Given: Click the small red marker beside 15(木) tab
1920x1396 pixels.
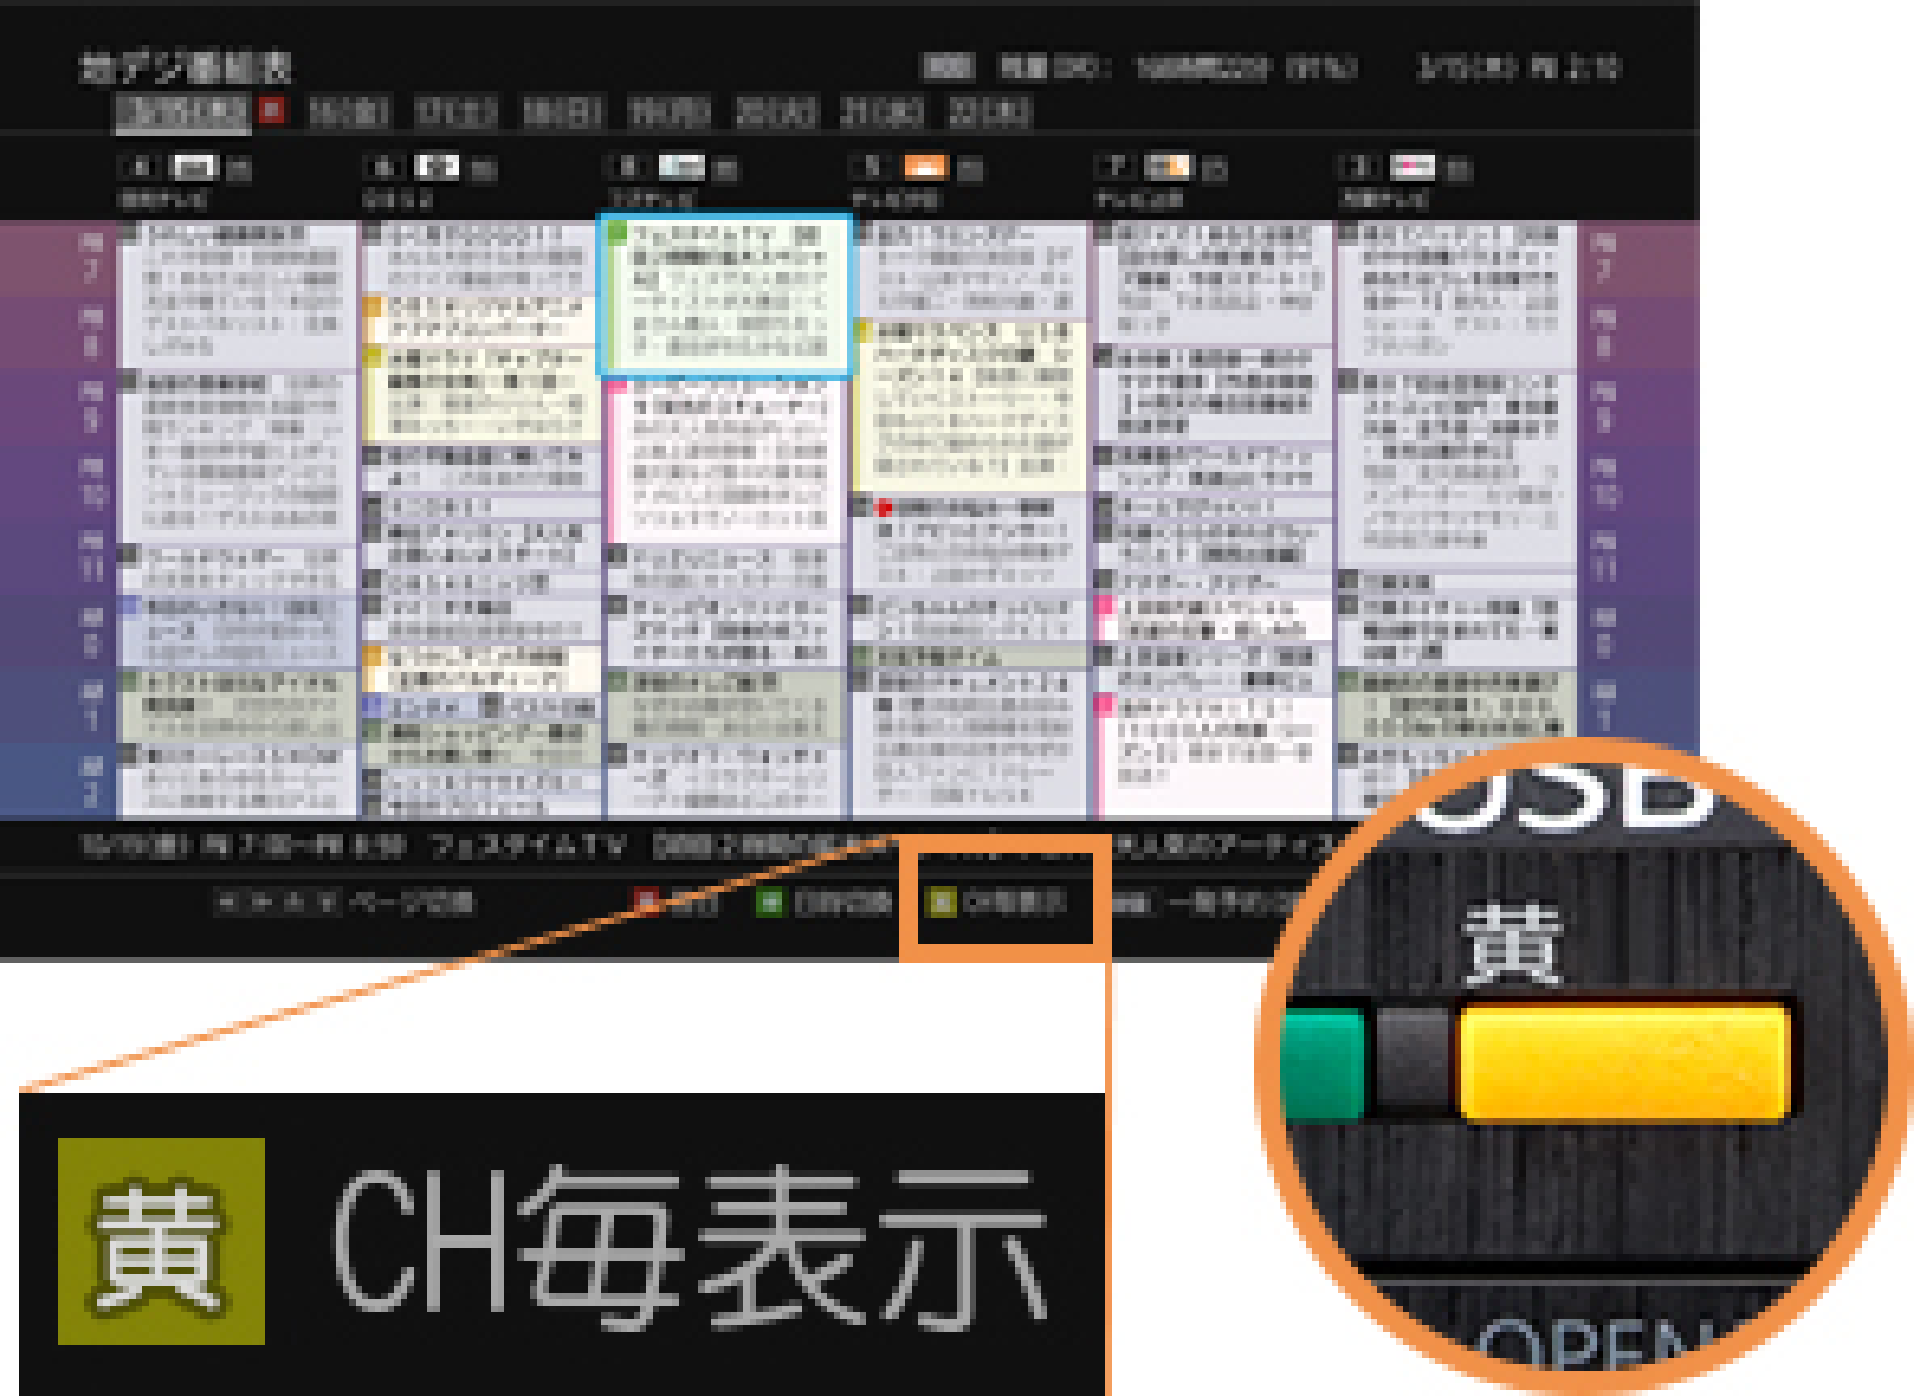Looking at the screenshot, I should click(x=270, y=108).
